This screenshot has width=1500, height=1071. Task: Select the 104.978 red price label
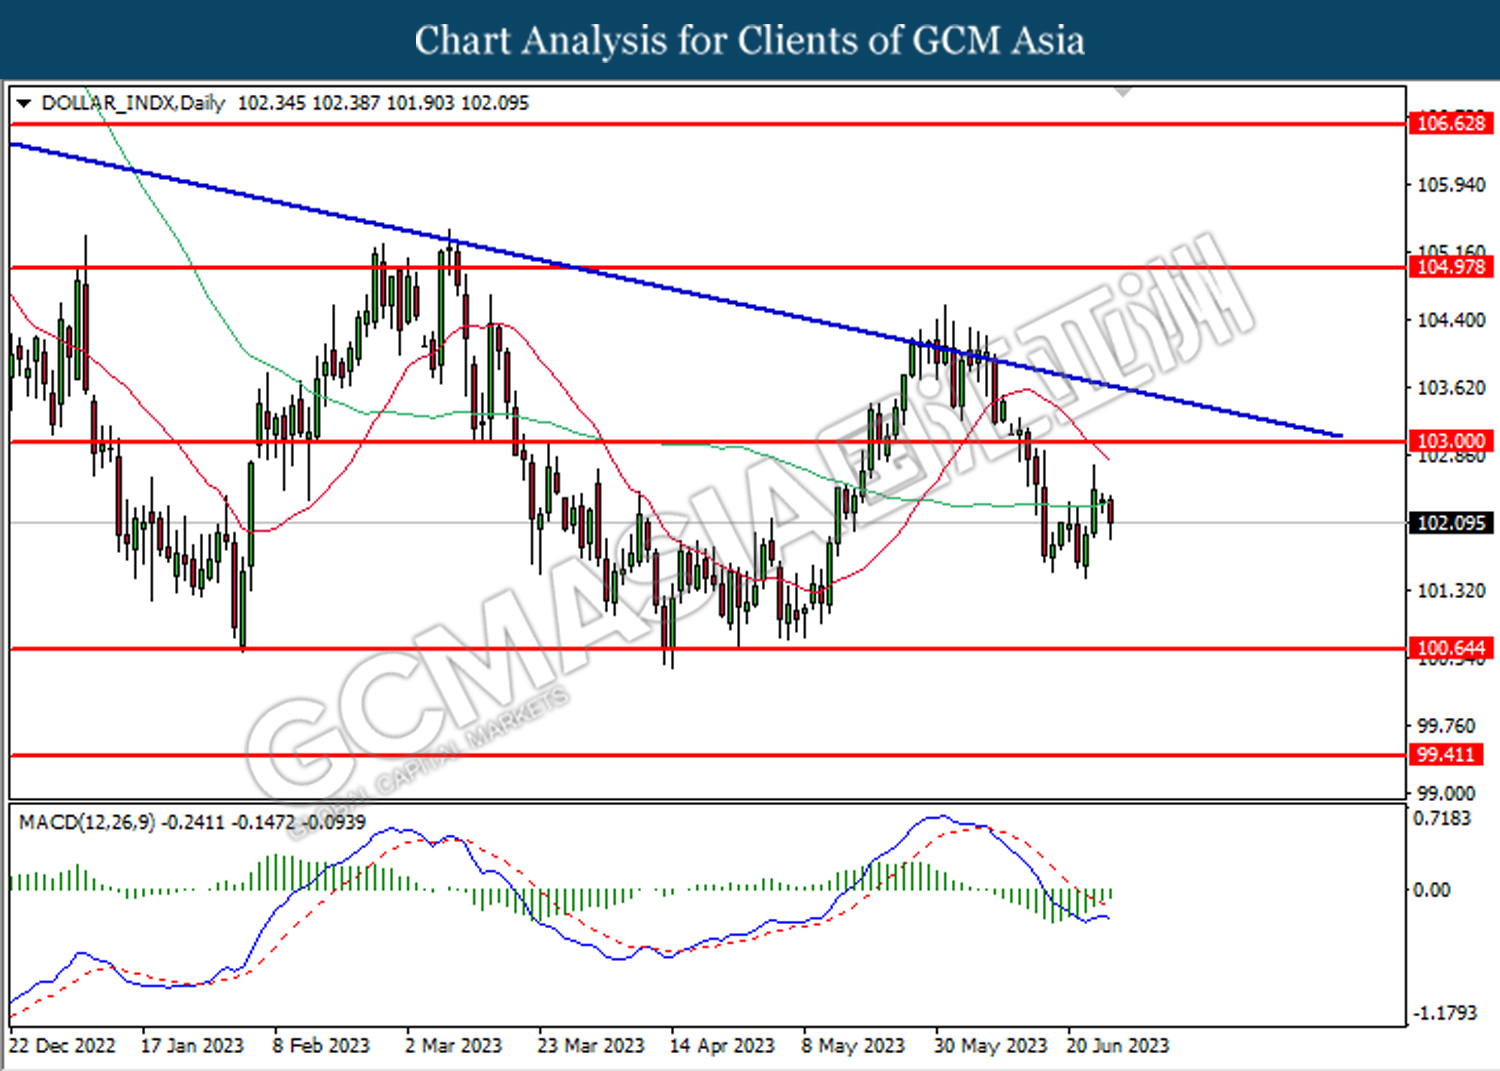click(x=1451, y=267)
